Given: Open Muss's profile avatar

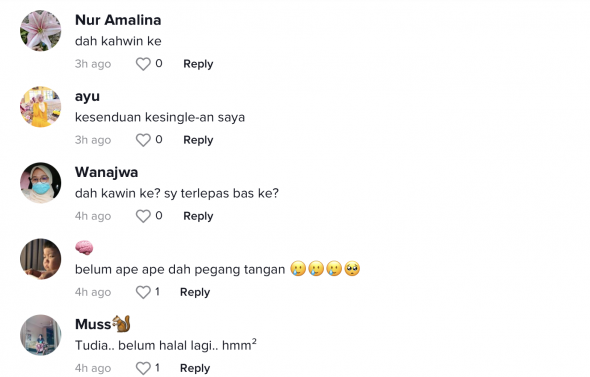Looking at the screenshot, I should point(41,335).
